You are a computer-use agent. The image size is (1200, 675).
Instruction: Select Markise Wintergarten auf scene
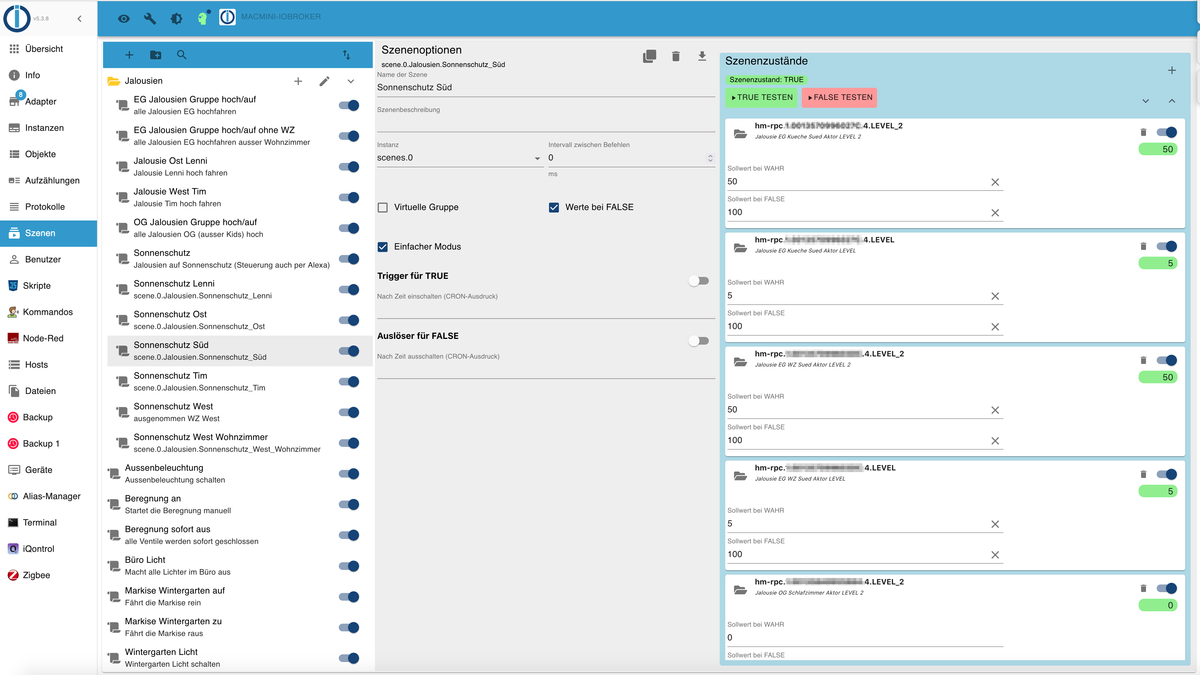(x=239, y=597)
